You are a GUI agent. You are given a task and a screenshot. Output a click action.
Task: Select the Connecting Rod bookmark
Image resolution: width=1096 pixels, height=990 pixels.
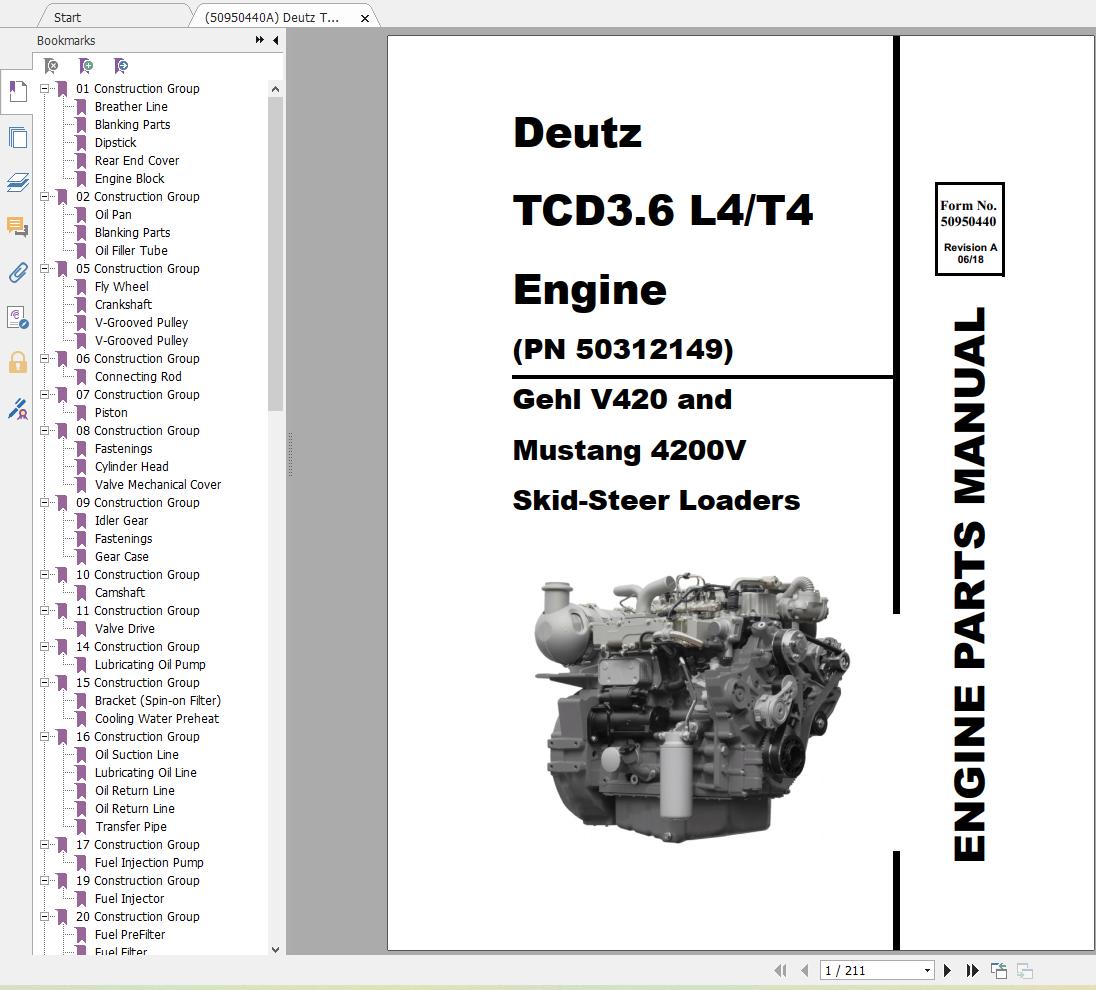coord(138,377)
